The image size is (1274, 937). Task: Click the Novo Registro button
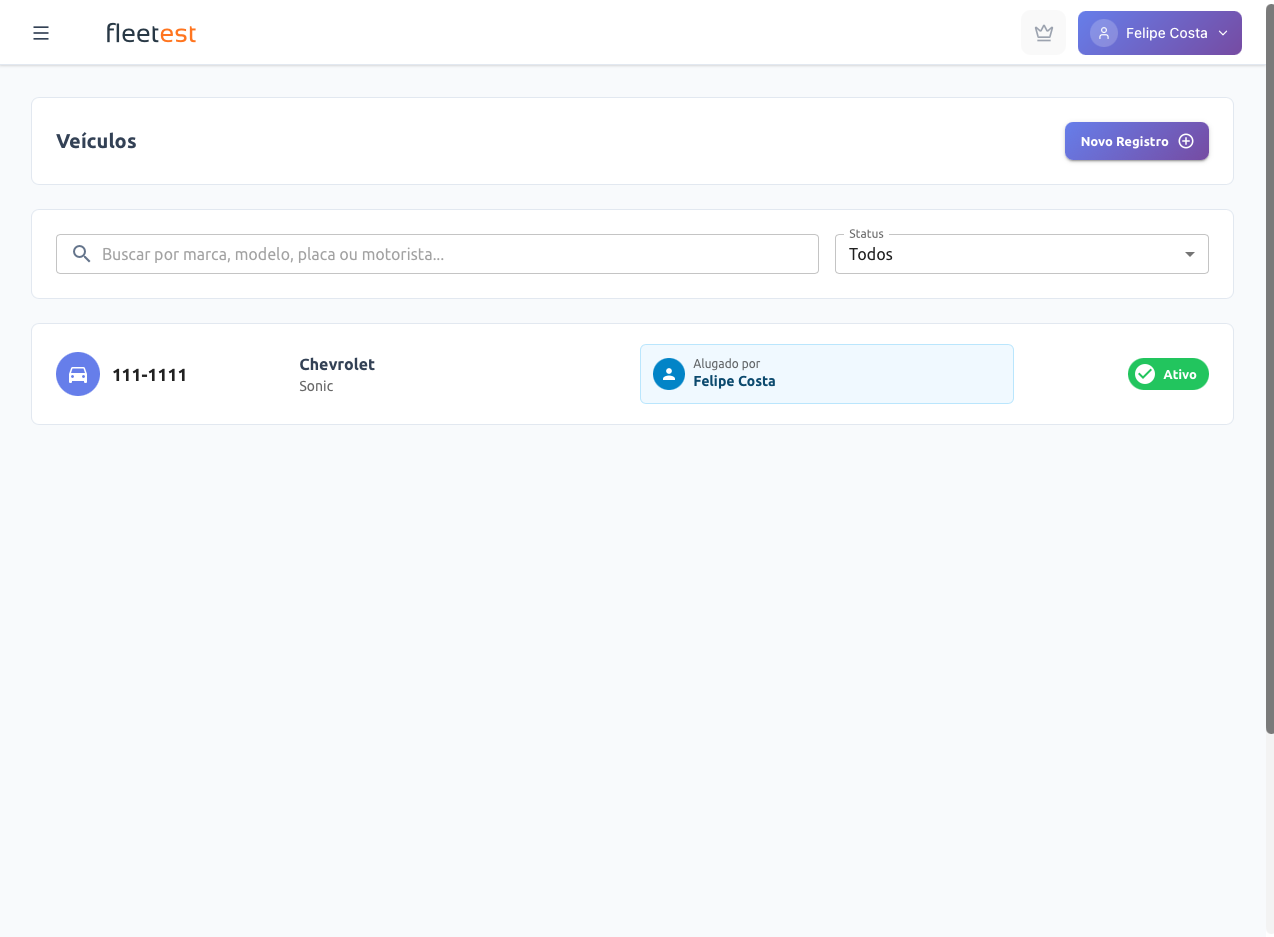[x=1124, y=141]
